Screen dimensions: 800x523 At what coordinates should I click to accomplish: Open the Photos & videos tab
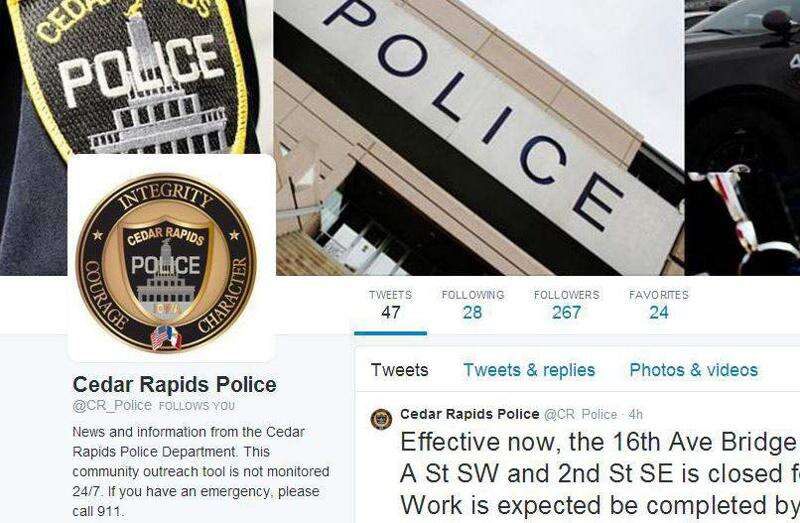coord(693,370)
